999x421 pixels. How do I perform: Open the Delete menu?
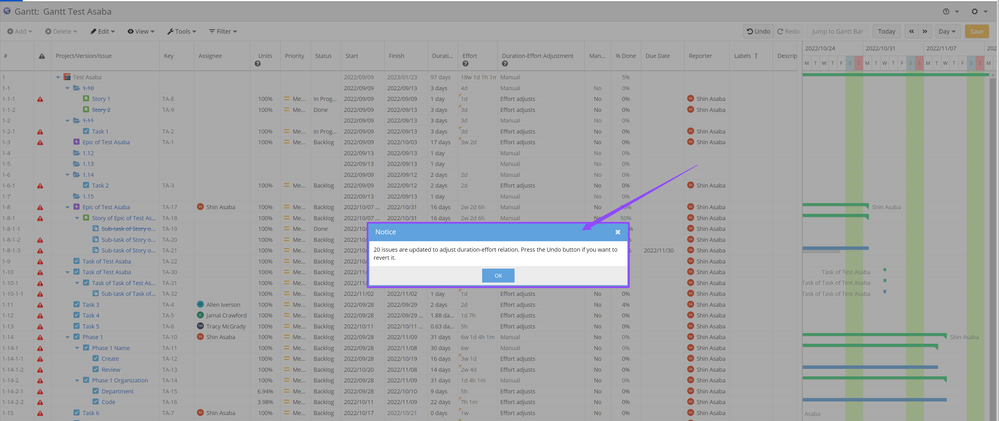coord(61,31)
